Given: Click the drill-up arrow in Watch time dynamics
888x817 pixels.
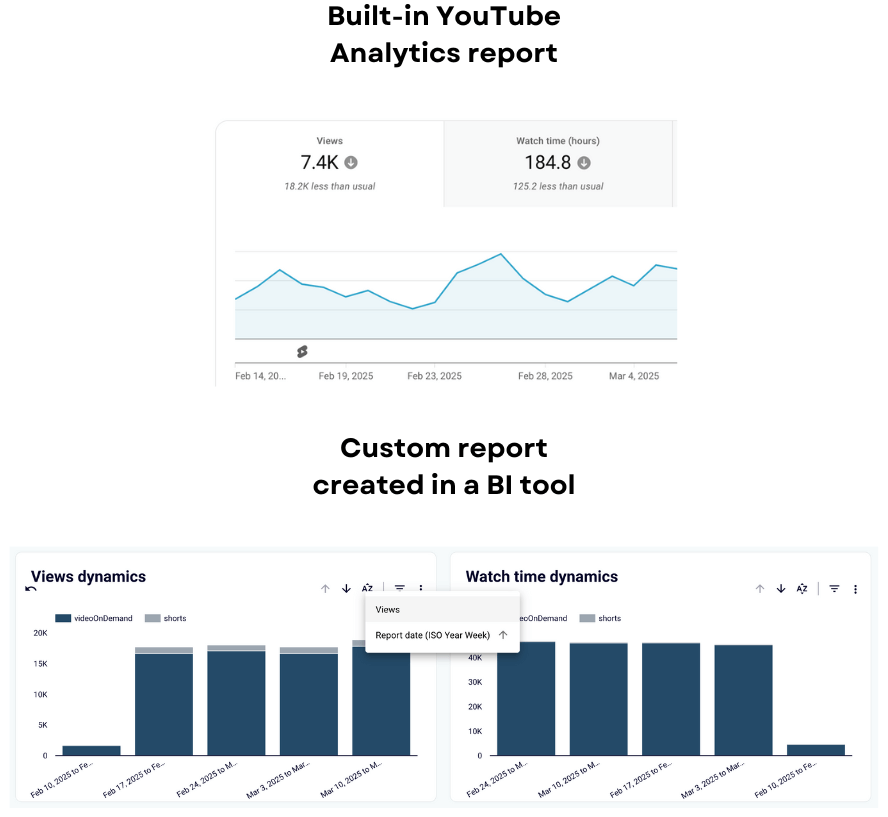Looking at the screenshot, I should [760, 589].
